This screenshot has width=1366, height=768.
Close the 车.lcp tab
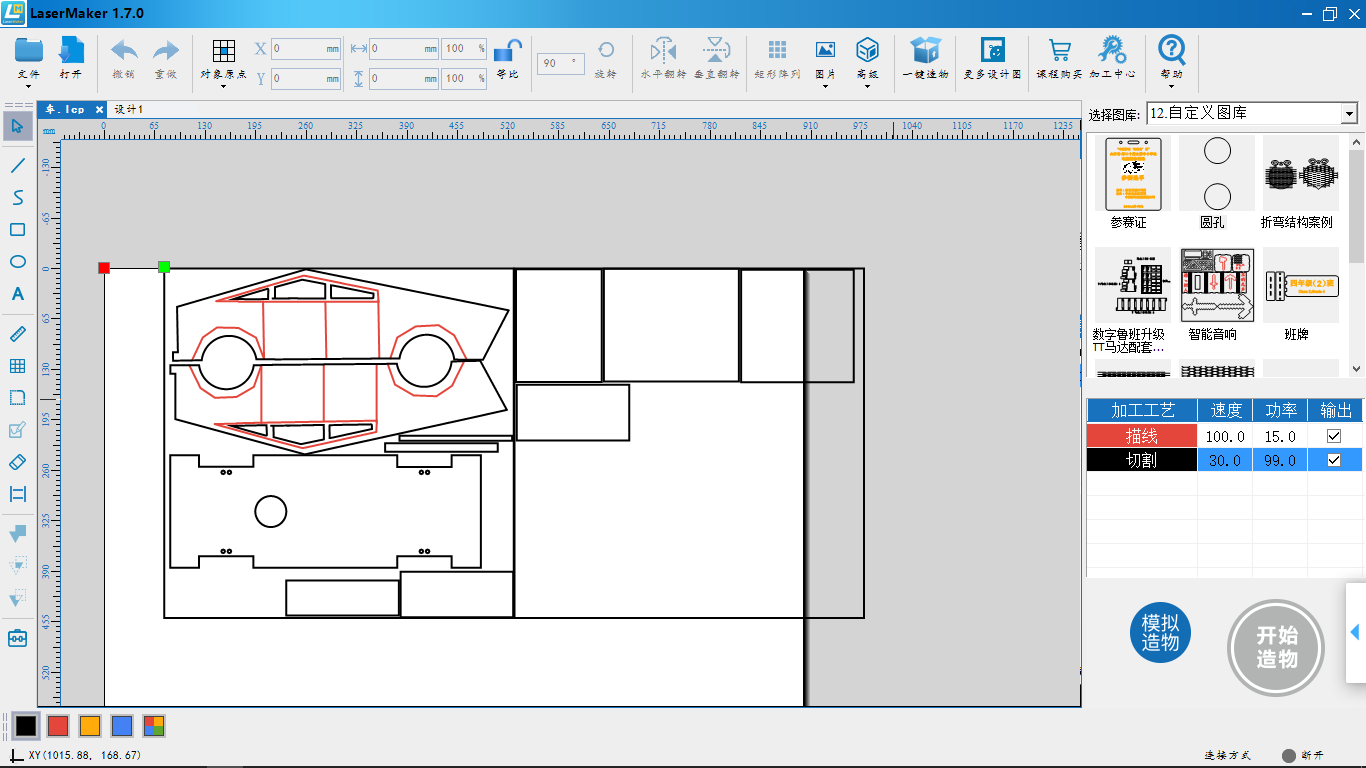tap(100, 109)
